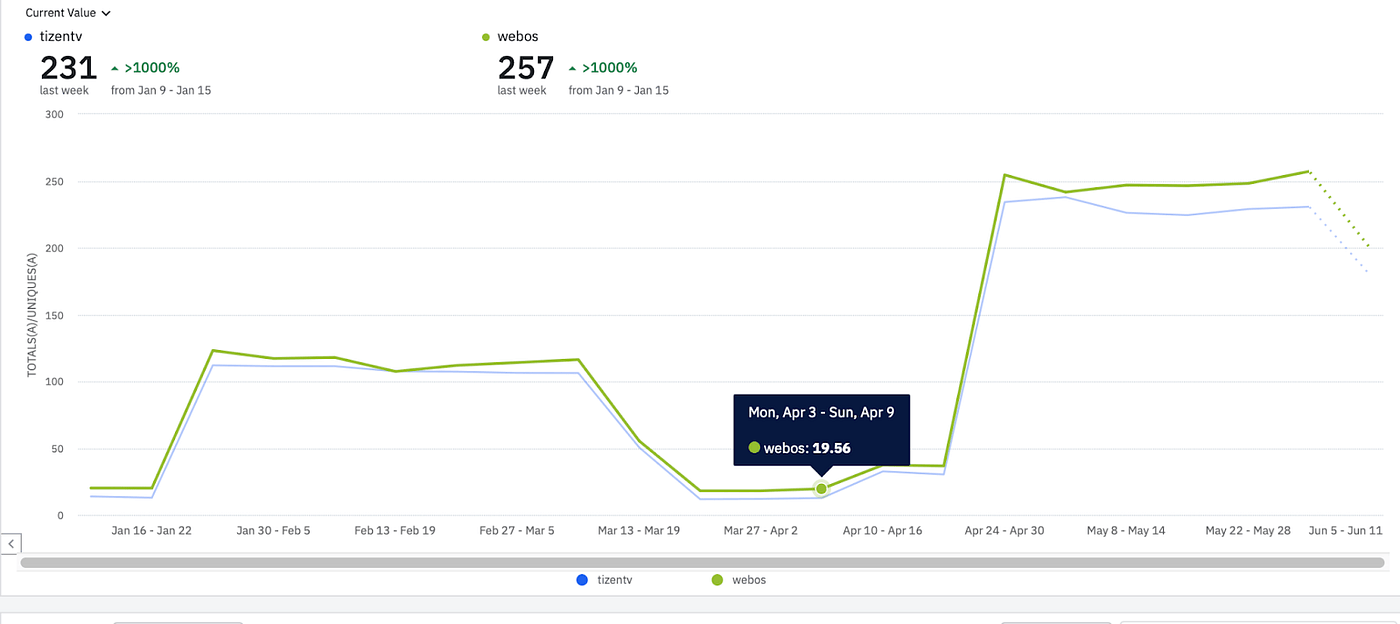Toggle the webos series in bottom legend
The height and width of the screenshot is (624, 1400).
[739, 579]
